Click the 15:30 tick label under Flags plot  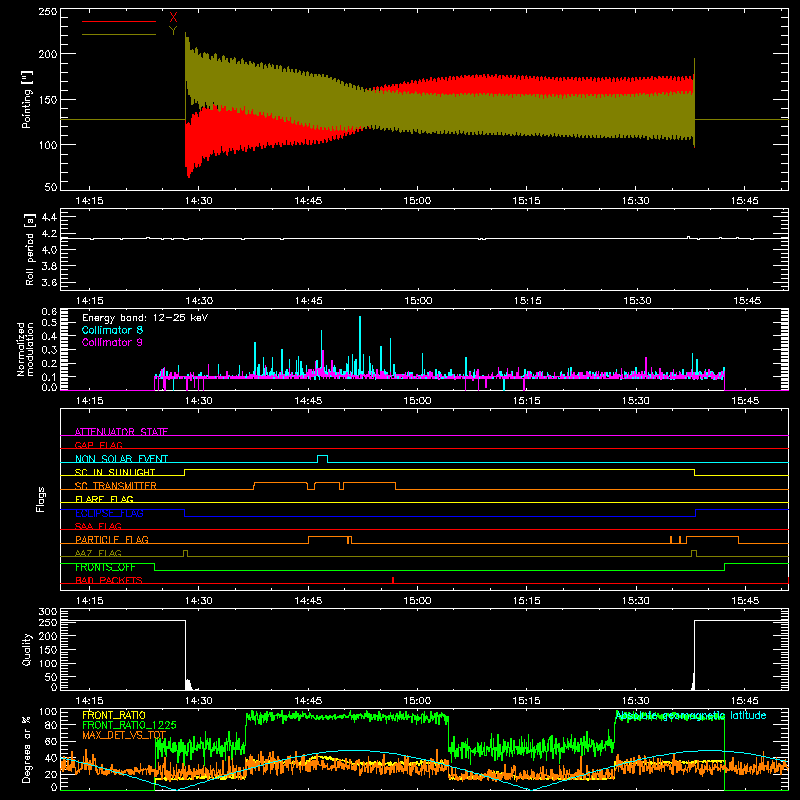[x=636, y=601]
